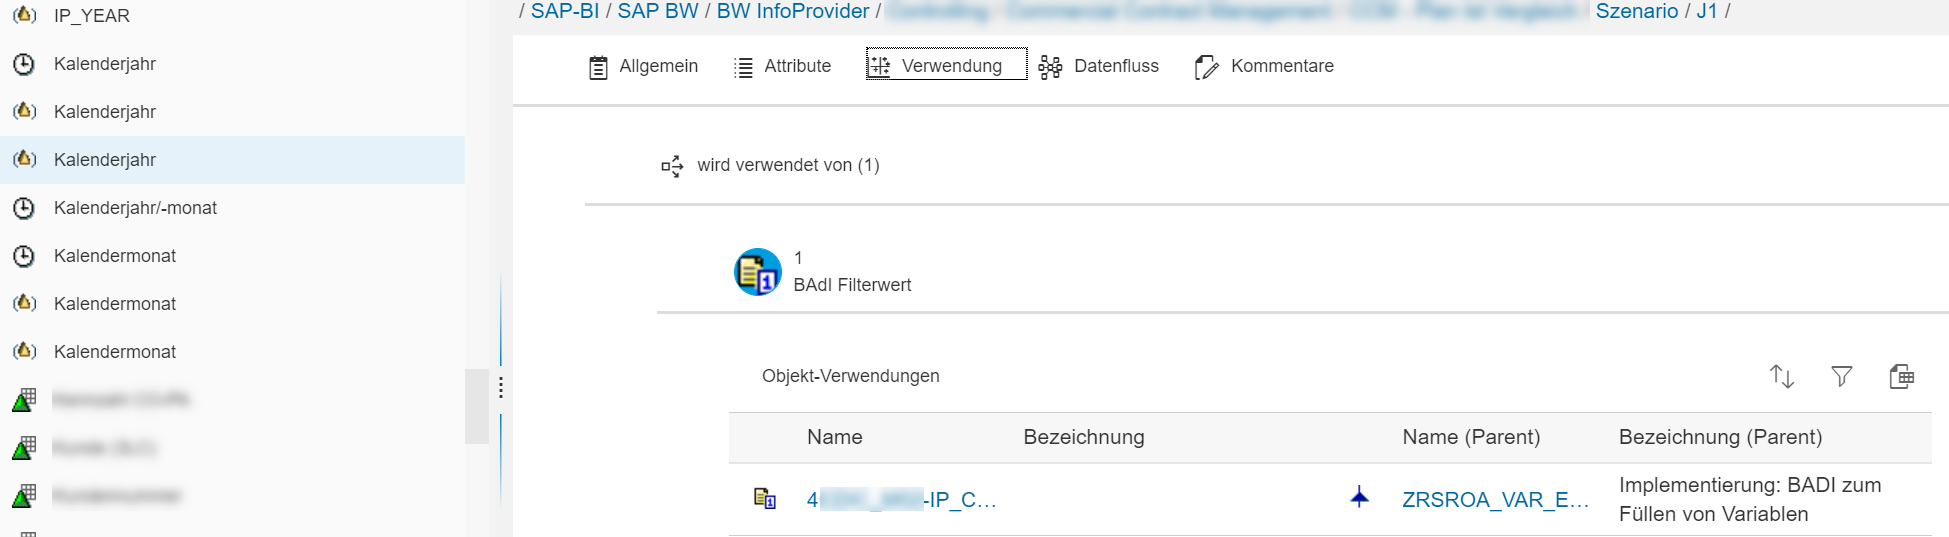Click the table export settings icon
Screen dimensions: 1949x537
(1901, 376)
